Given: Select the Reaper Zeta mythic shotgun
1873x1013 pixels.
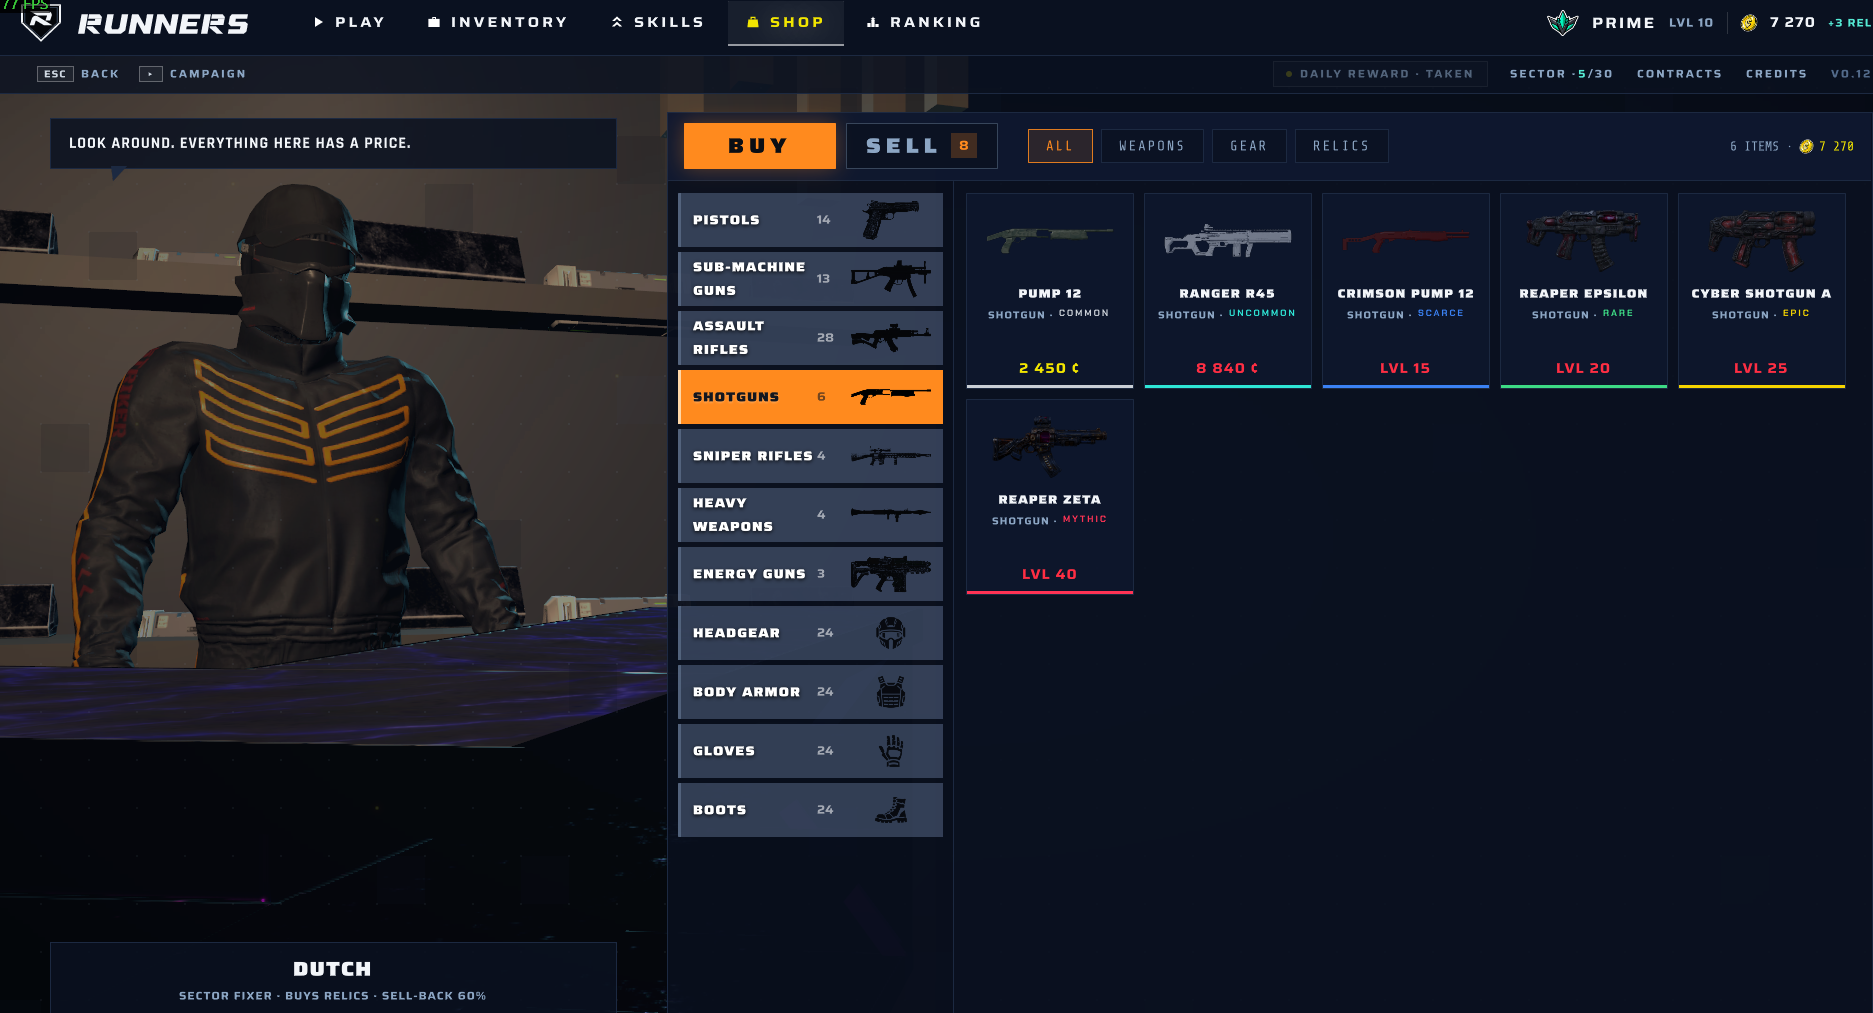Looking at the screenshot, I should (x=1050, y=496).
